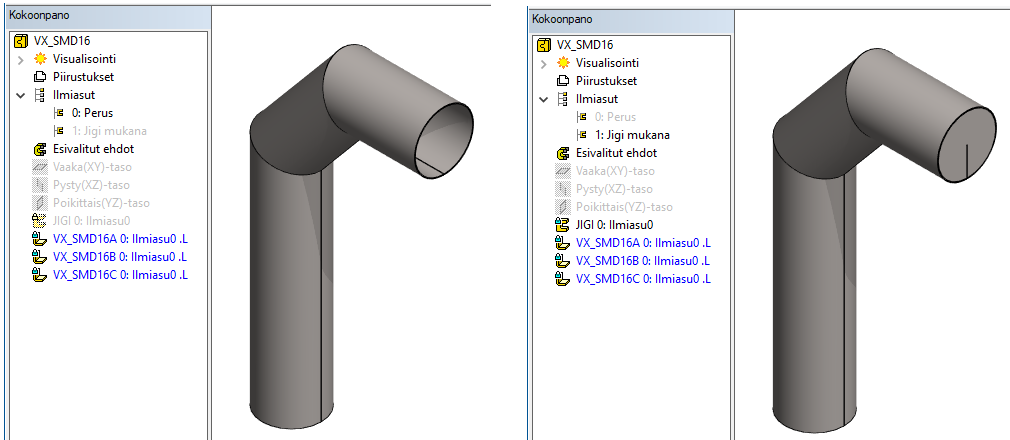Collapse the Ilmiasut node in right tree
This screenshot has width=1010, height=440.
tap(544, 100)
